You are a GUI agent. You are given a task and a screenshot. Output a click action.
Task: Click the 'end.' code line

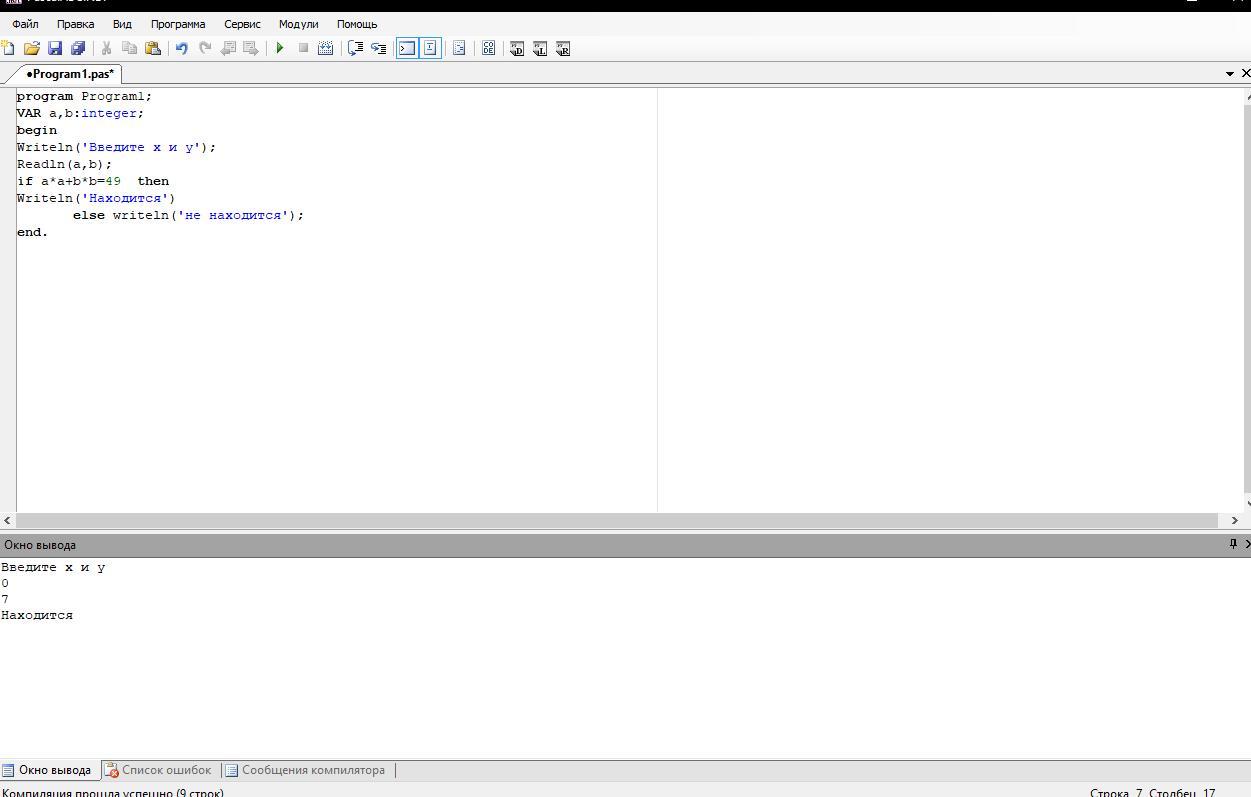click(x=33, y=232)
